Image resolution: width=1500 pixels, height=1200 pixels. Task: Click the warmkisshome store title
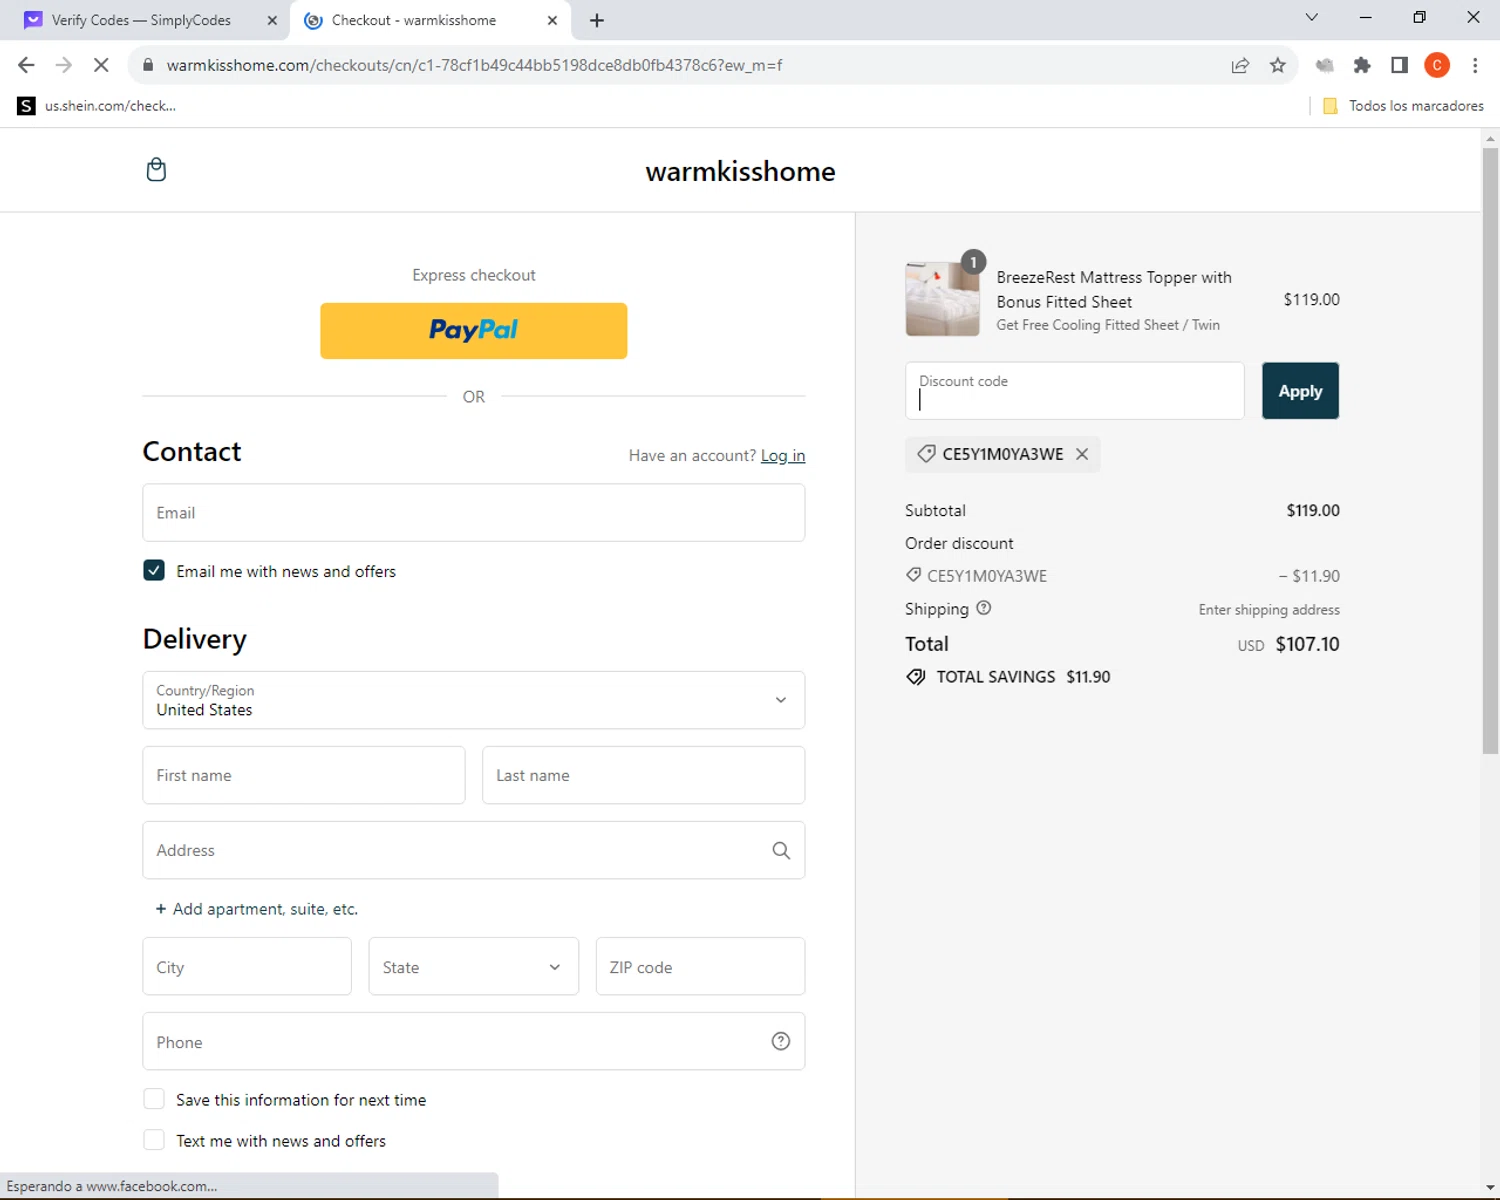click(x=740, y=171)
